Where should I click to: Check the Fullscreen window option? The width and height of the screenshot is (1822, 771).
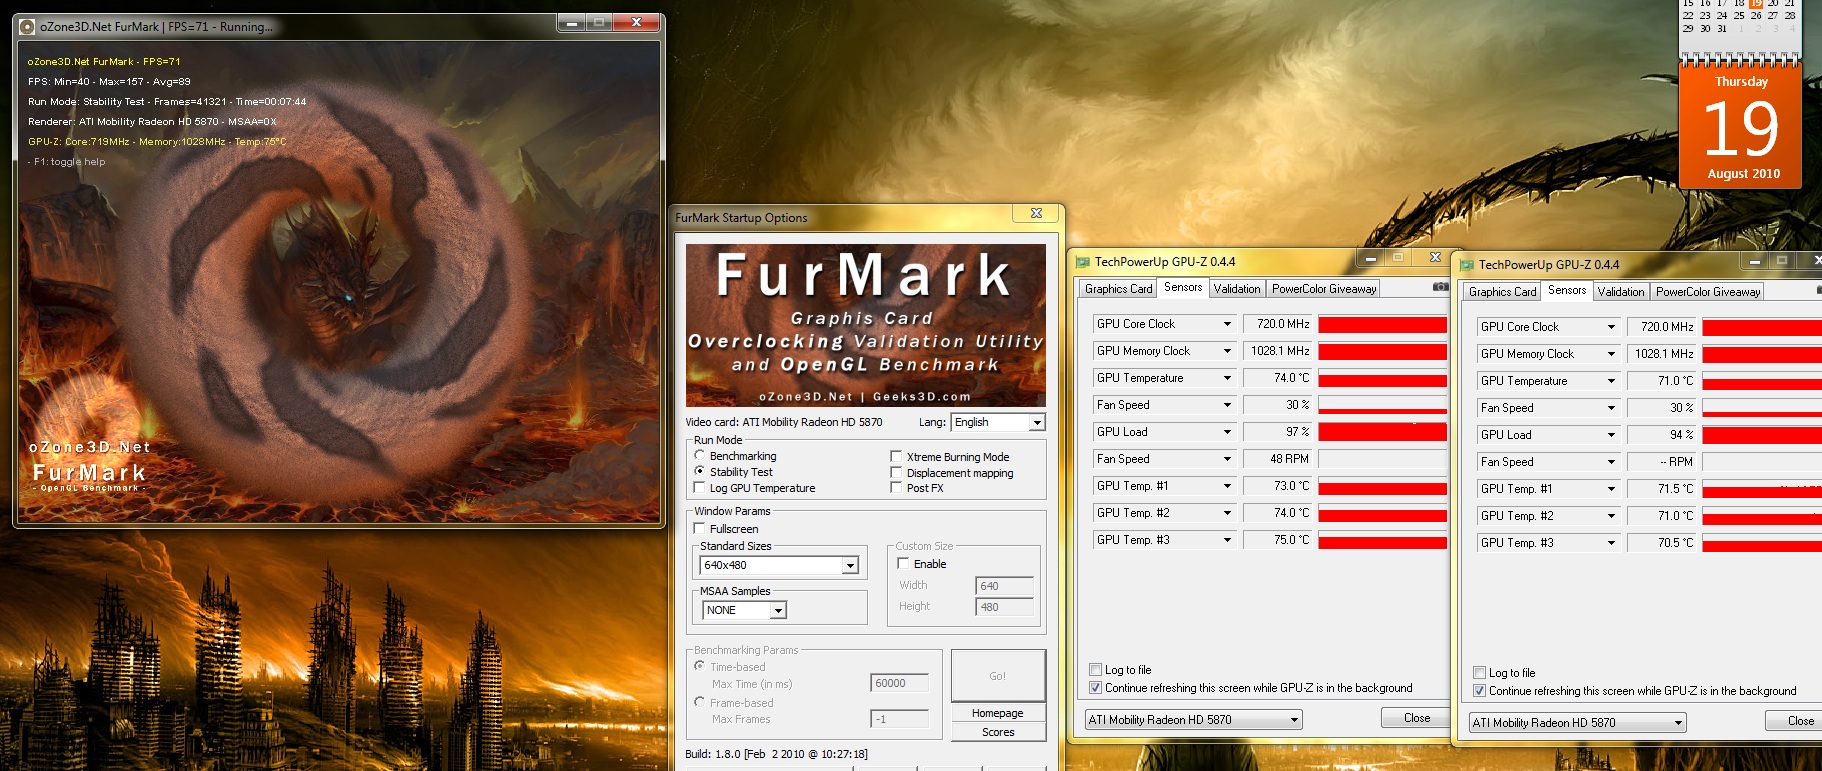(700, 528)
